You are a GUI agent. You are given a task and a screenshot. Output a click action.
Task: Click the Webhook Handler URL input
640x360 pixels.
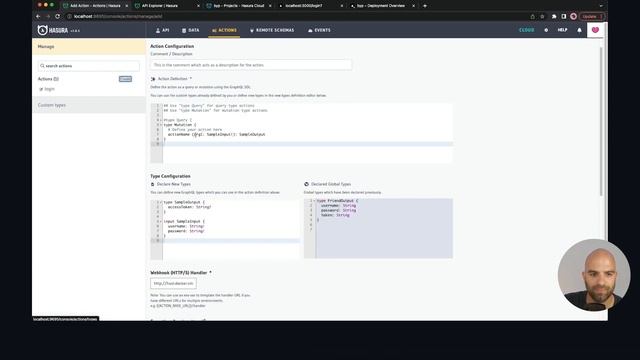[173, 283]
